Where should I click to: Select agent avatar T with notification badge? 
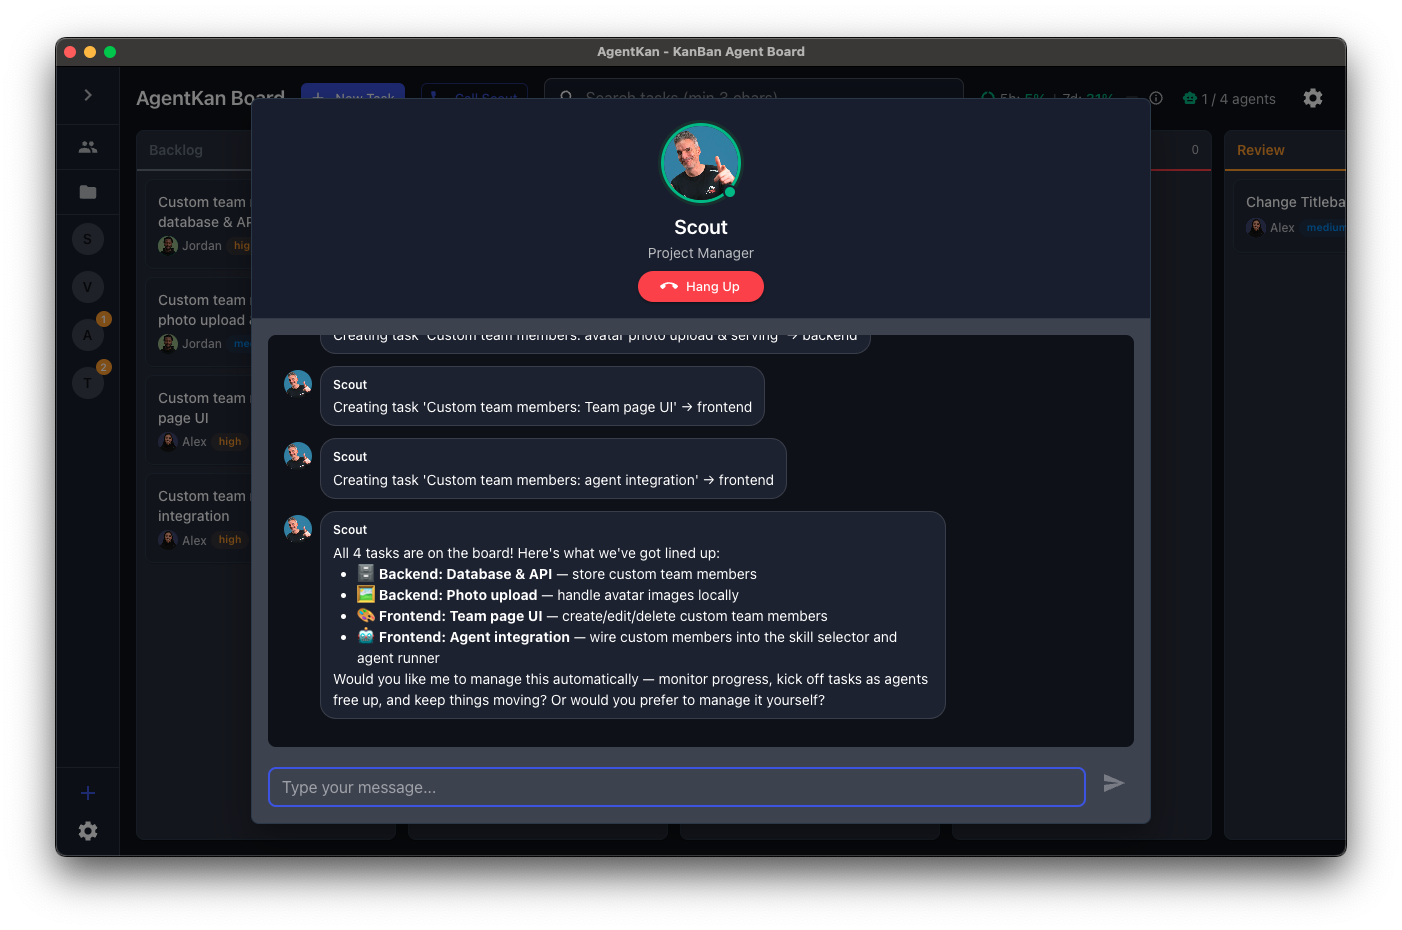point(87,382)
